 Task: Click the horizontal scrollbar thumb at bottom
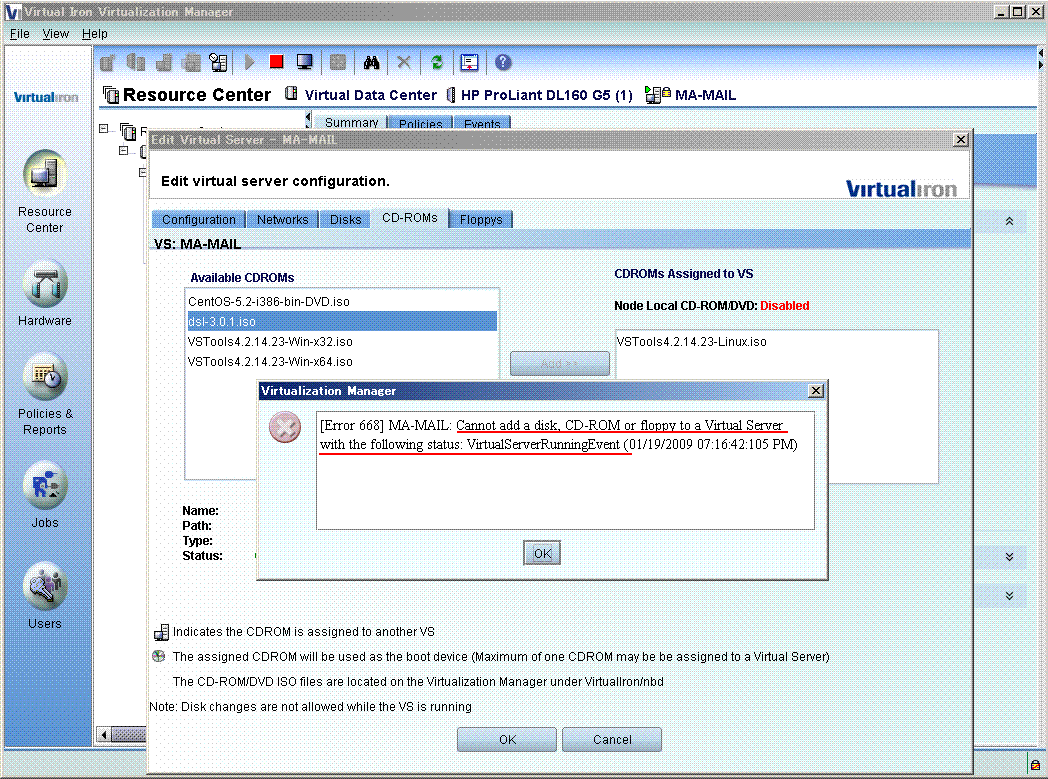[x=128, y=735]
